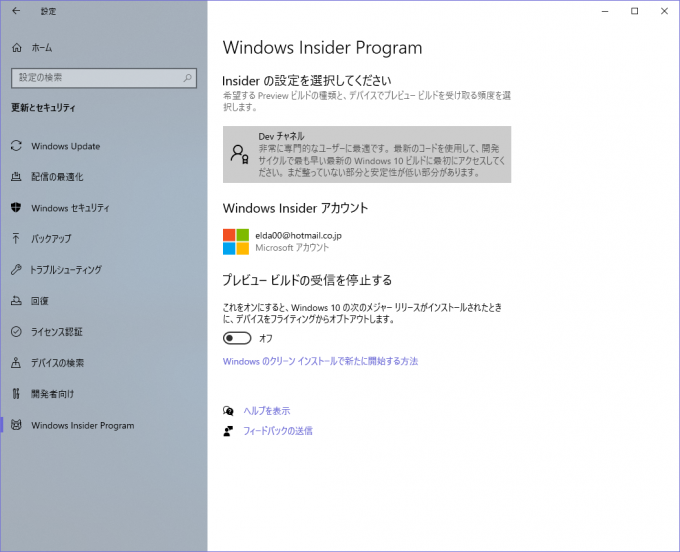Click the help chat bubble icon
The width and height of the screenshot is (680, 552).
[x=228, y=411]
